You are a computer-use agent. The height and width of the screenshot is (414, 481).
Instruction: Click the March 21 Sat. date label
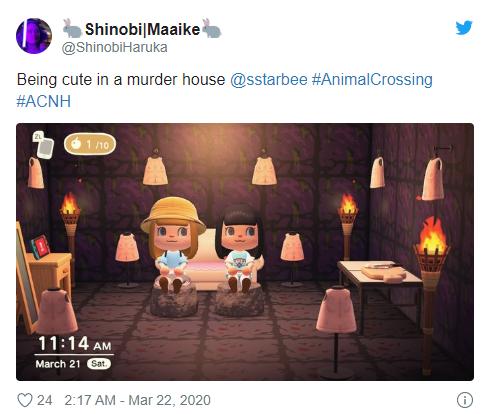click(x=73, y=364)
